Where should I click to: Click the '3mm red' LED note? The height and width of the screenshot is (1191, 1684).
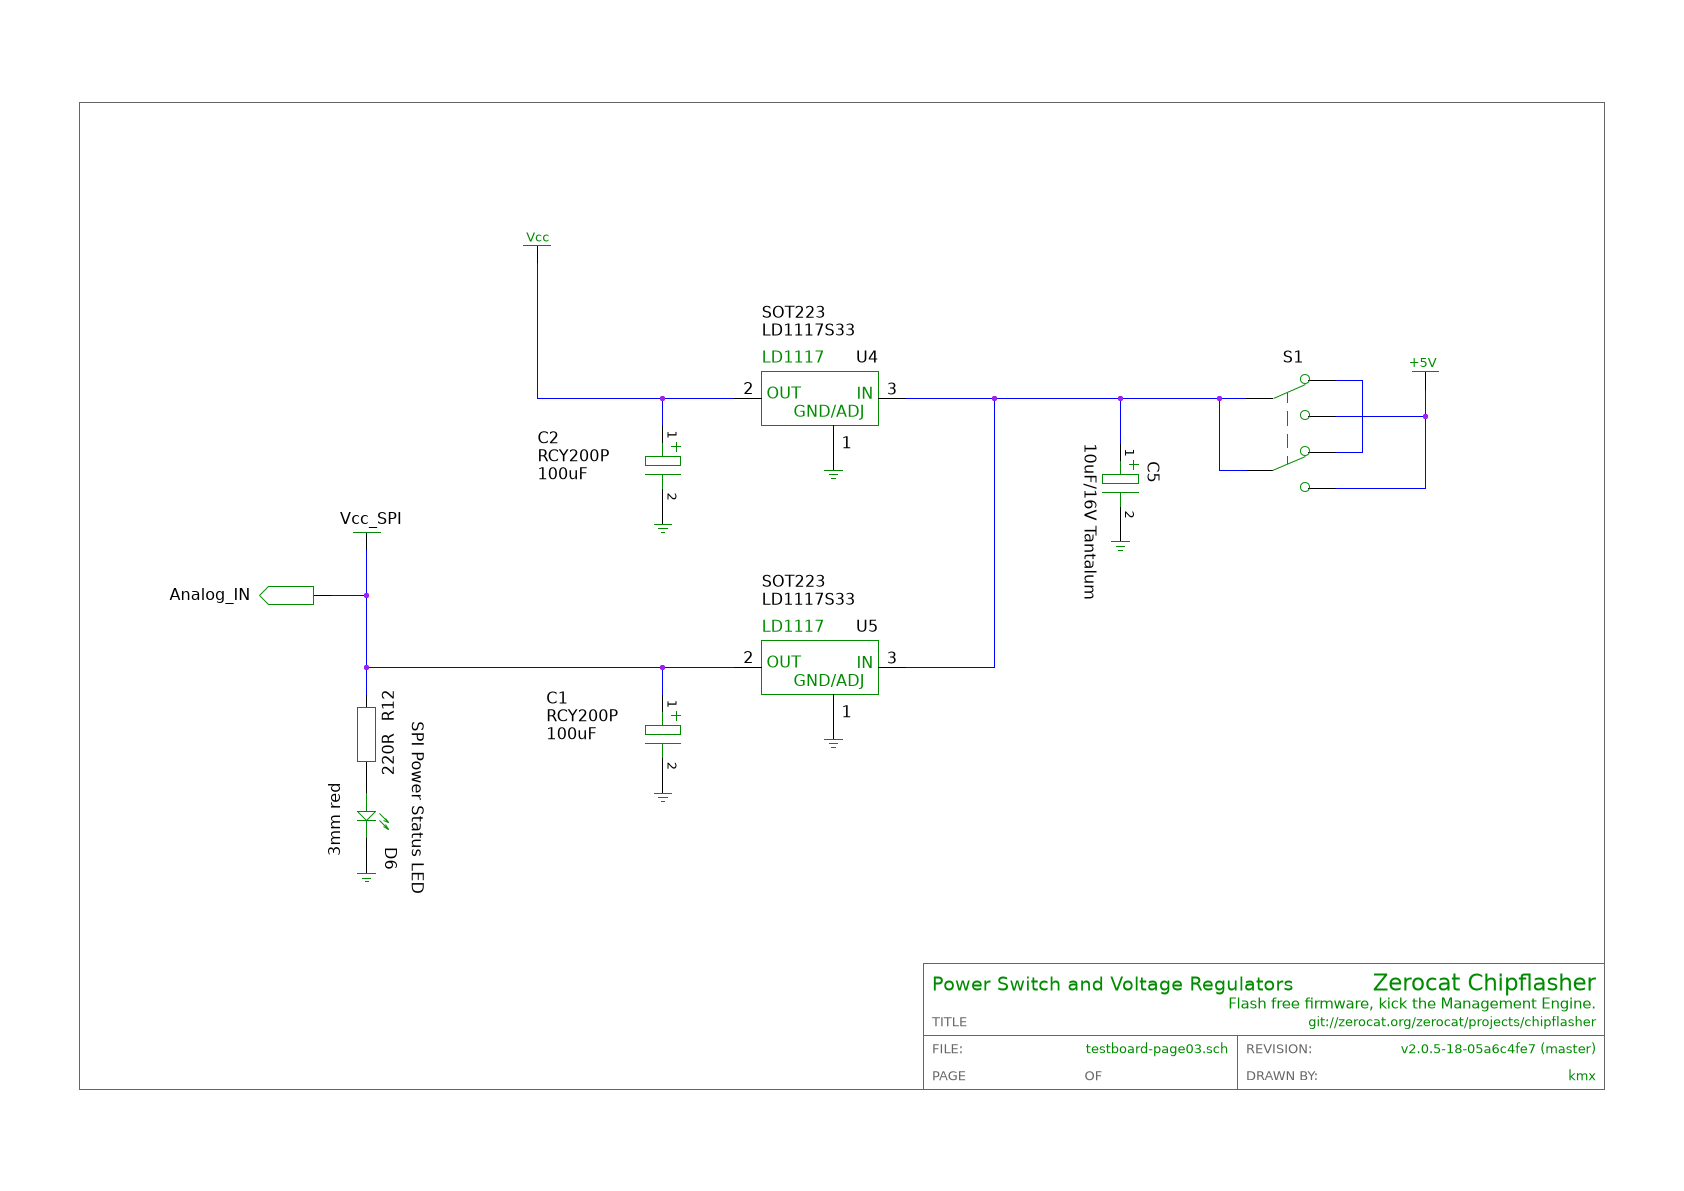[x=334, y=819]
